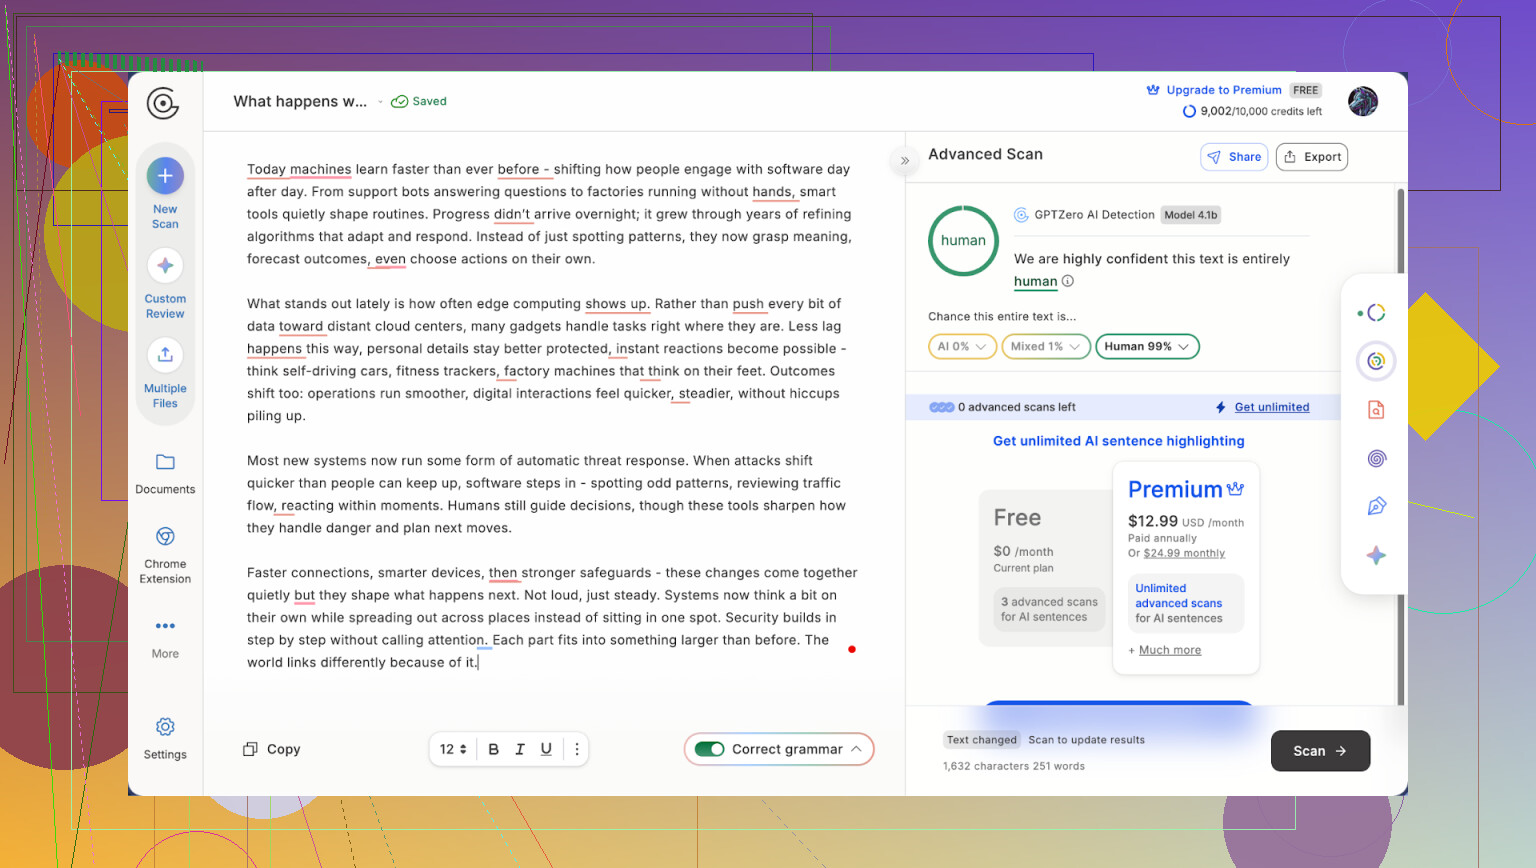The height and width of the screenshot is (868, 1536).
Task: Expand the AI 0% dropdown
Action: click(962, 347)
